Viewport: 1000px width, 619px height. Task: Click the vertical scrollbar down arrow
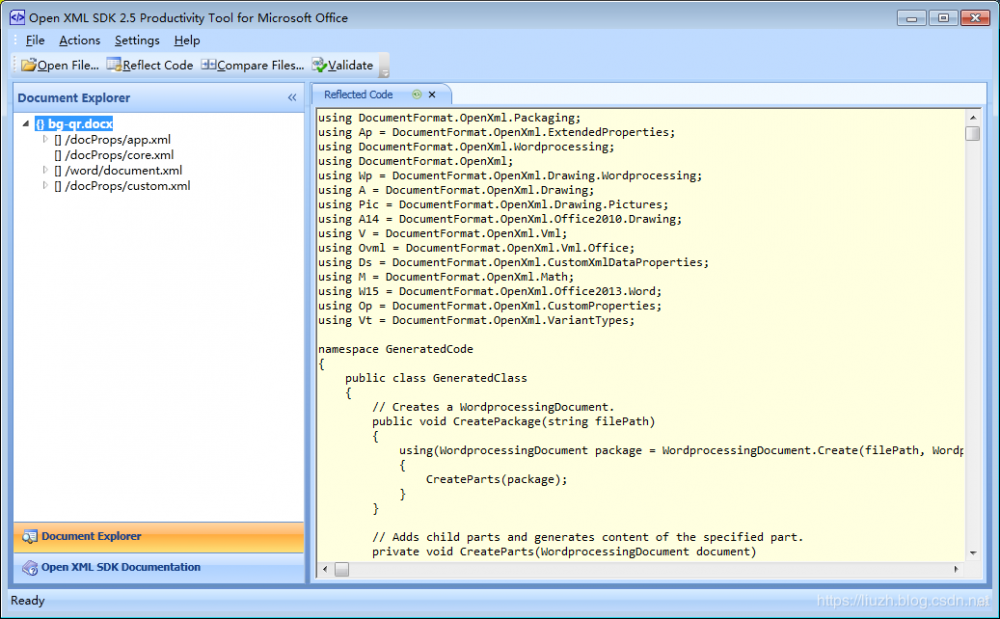pos(973,553)
